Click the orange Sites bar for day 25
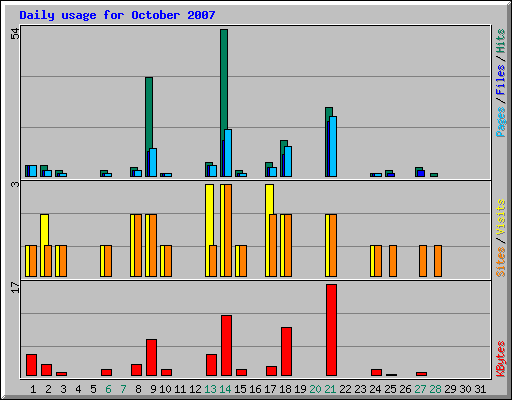 tap(393, 261)
